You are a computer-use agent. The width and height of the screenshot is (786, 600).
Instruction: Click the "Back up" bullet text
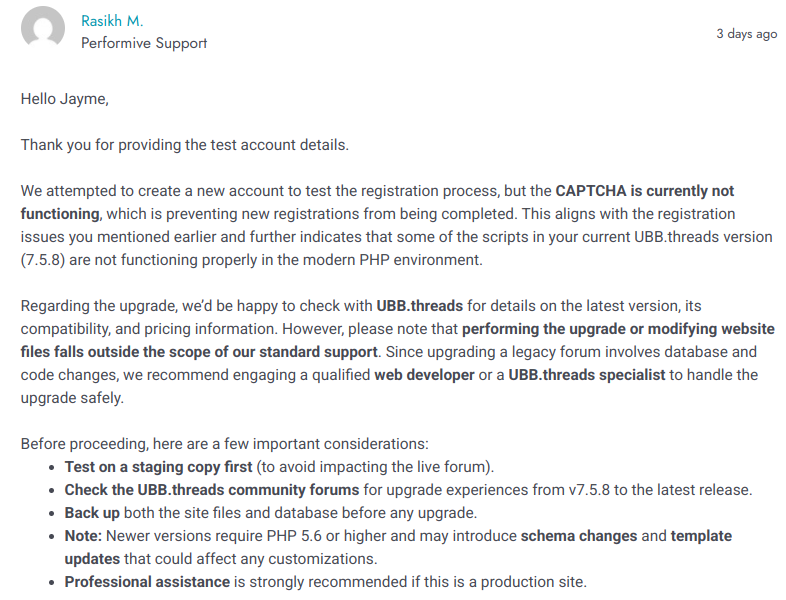(94, 513)
